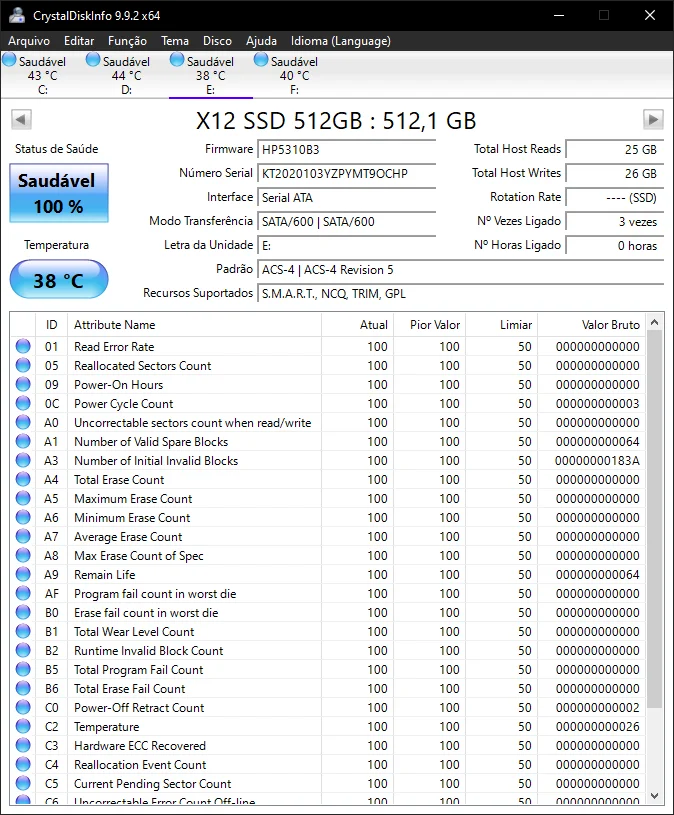Screen dimensions: 674x815
Task: Click status orb for Read Error Rate
Action: (x=23, y=346)
